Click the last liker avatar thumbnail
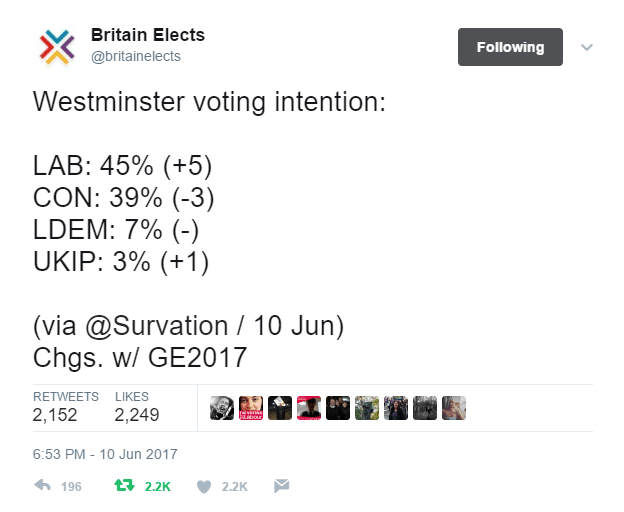The width and height of the screenshot is (624, 512). [x=454, y=408]
